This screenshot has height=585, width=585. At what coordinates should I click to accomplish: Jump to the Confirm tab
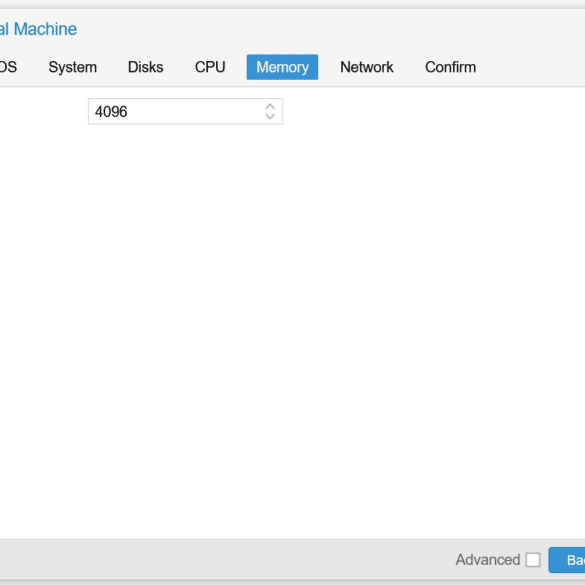click(450, 67)
